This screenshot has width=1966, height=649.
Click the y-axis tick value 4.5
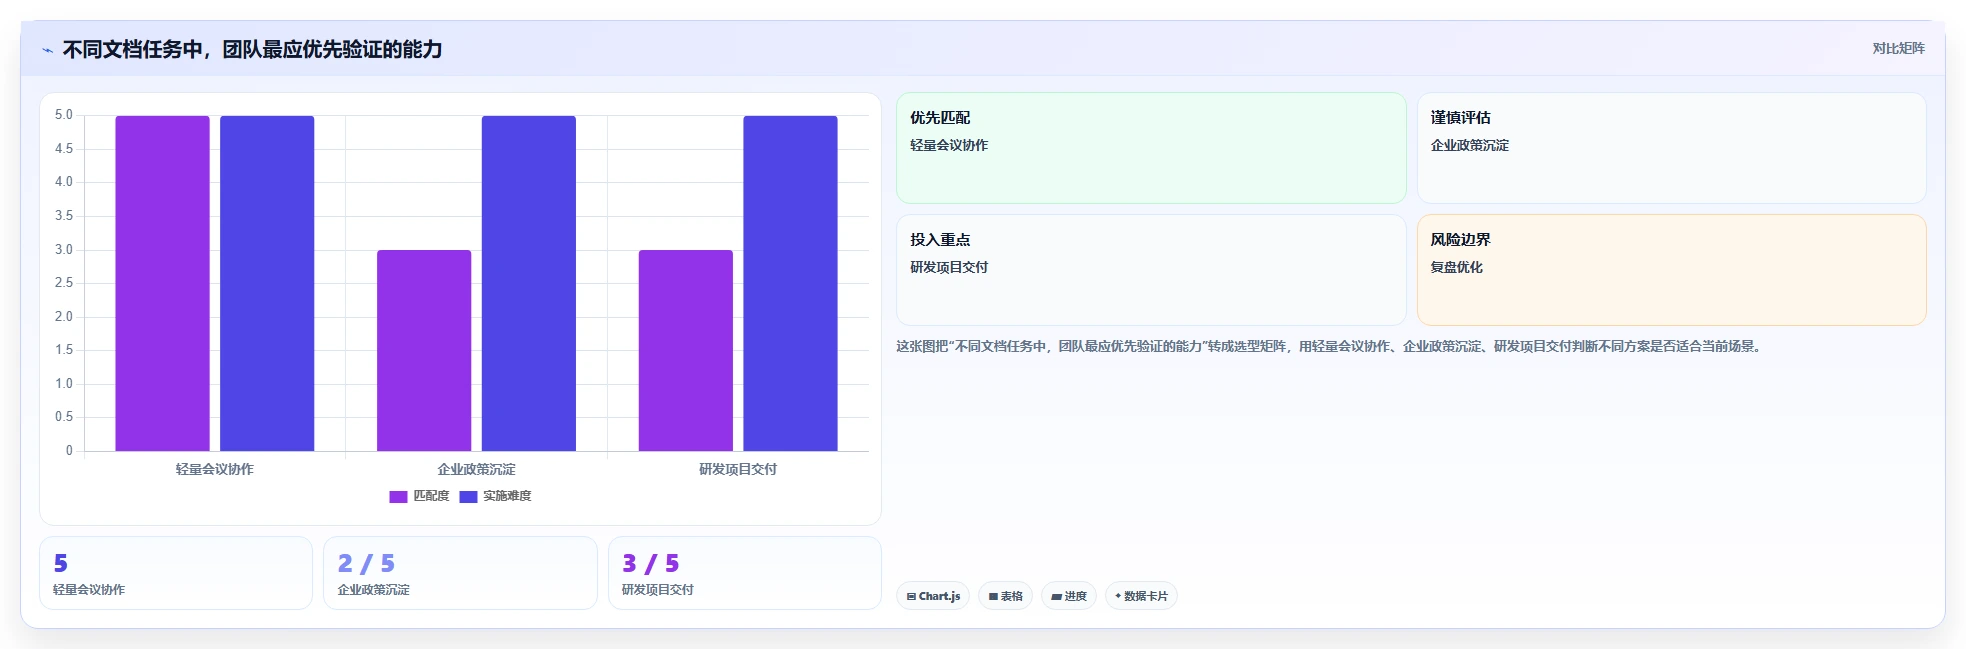pos(64,149)
